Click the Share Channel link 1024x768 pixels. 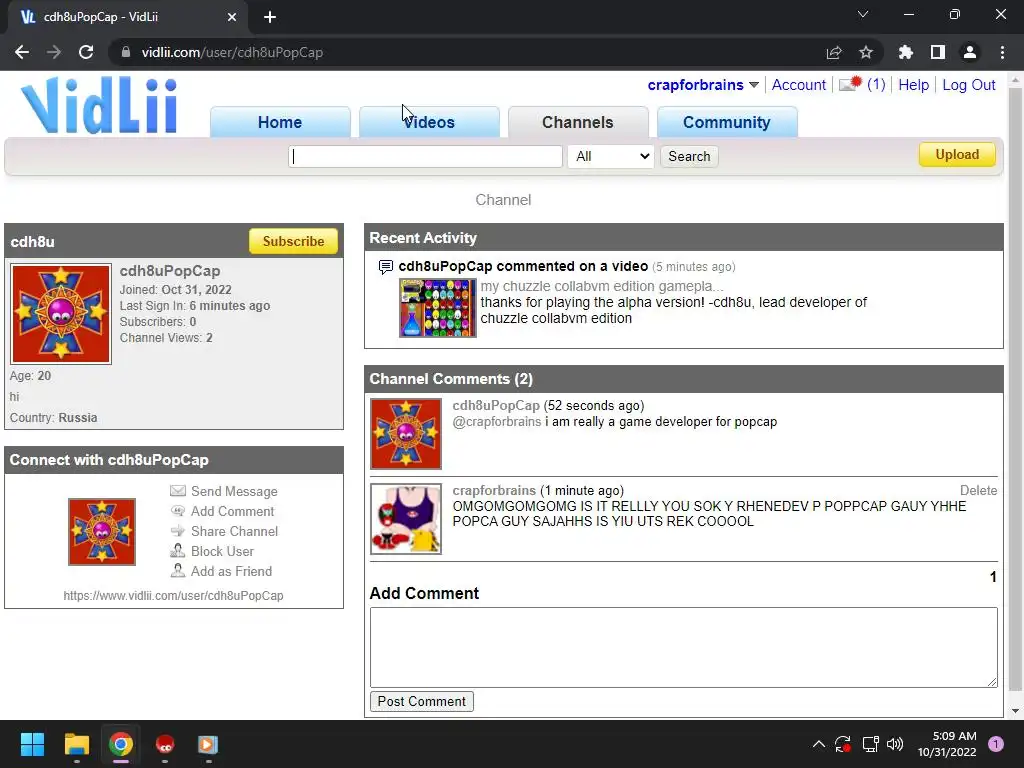[234, 532]
